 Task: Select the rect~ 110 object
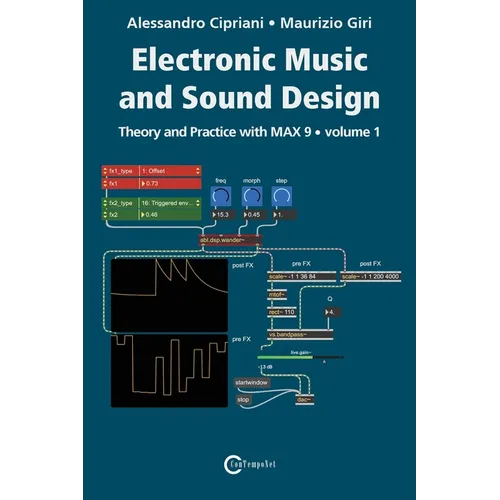click(x=282, y=312)
